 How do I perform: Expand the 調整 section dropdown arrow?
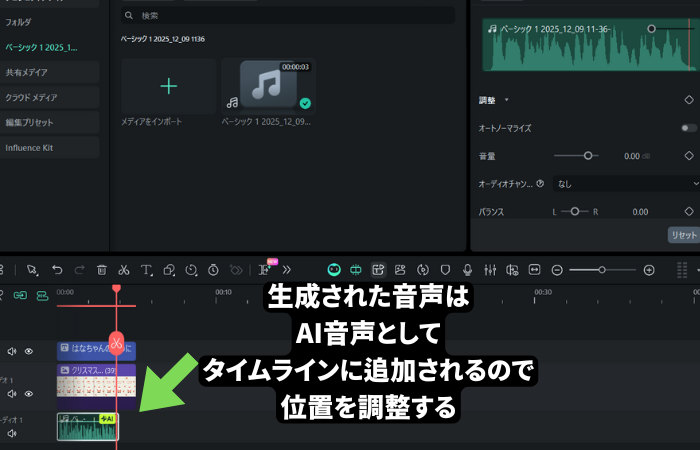click(x=506, y=100)
